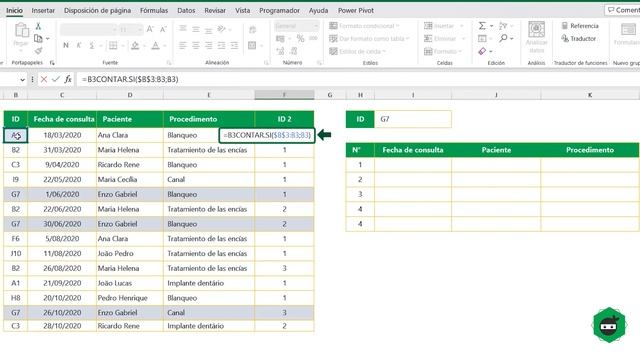The image size is (640, 360).
Task: Open Disposición de página tab
Action: click(97, 11)
